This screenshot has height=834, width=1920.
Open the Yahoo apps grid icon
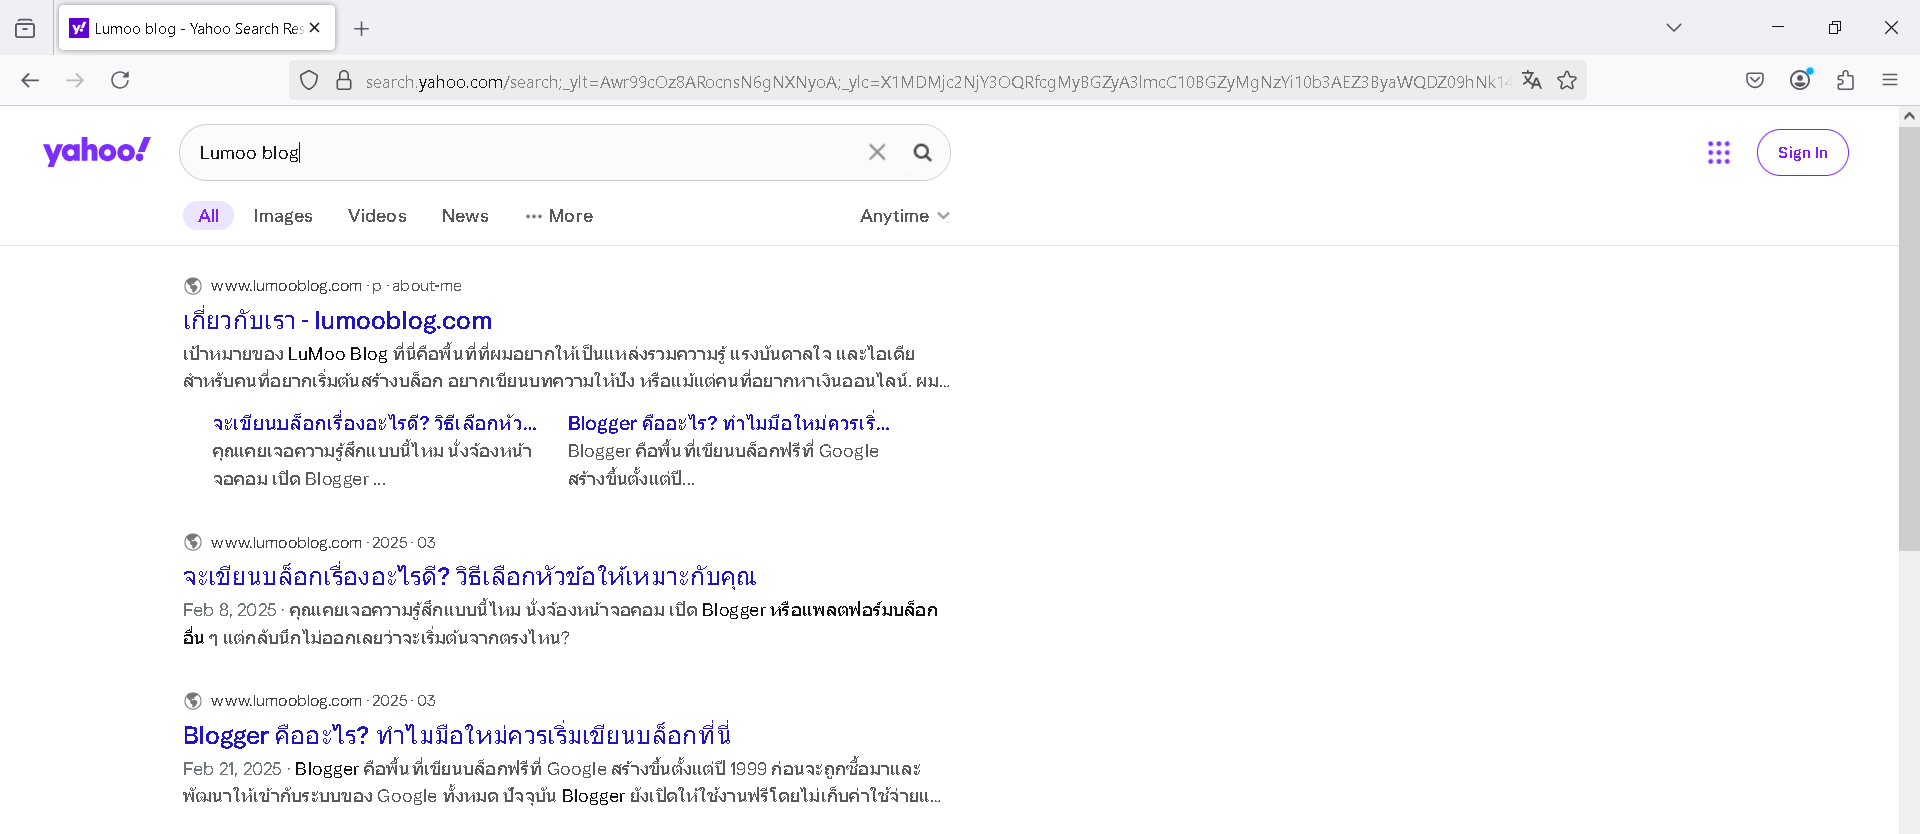click(1718, 152)
